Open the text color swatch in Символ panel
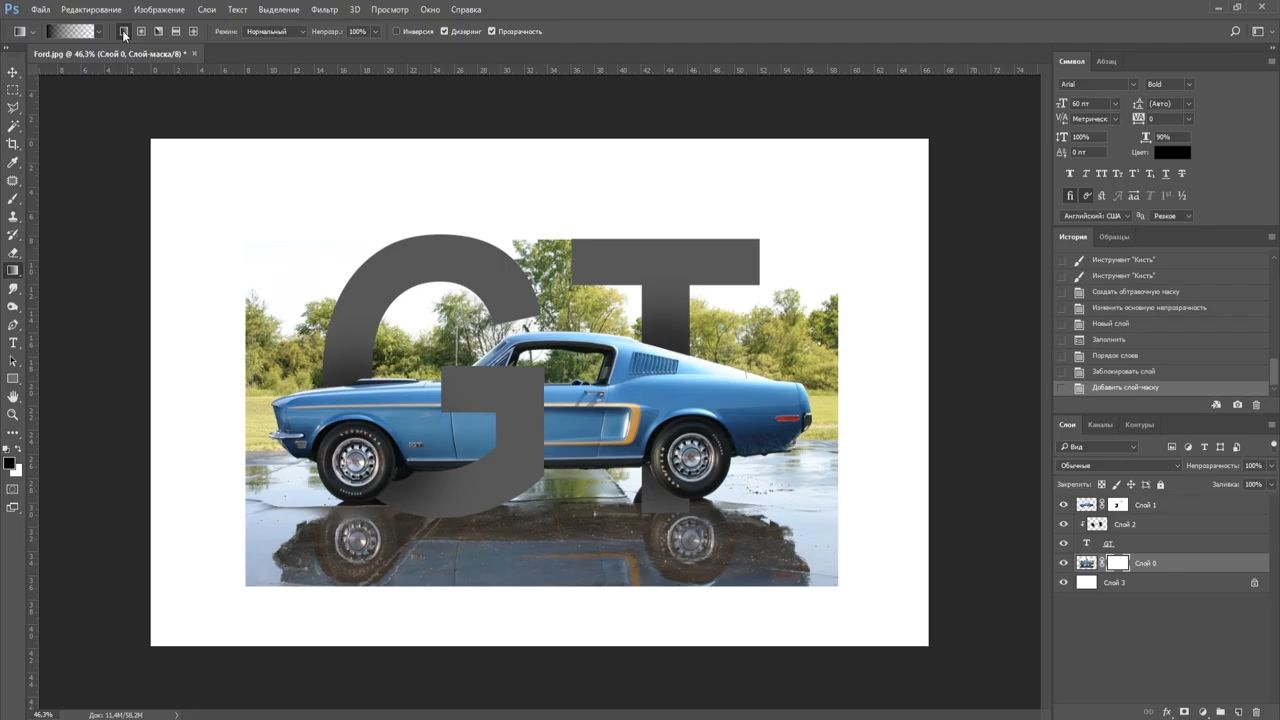This screenshot has width=1280, height=720. click(x=1172, y=153)
